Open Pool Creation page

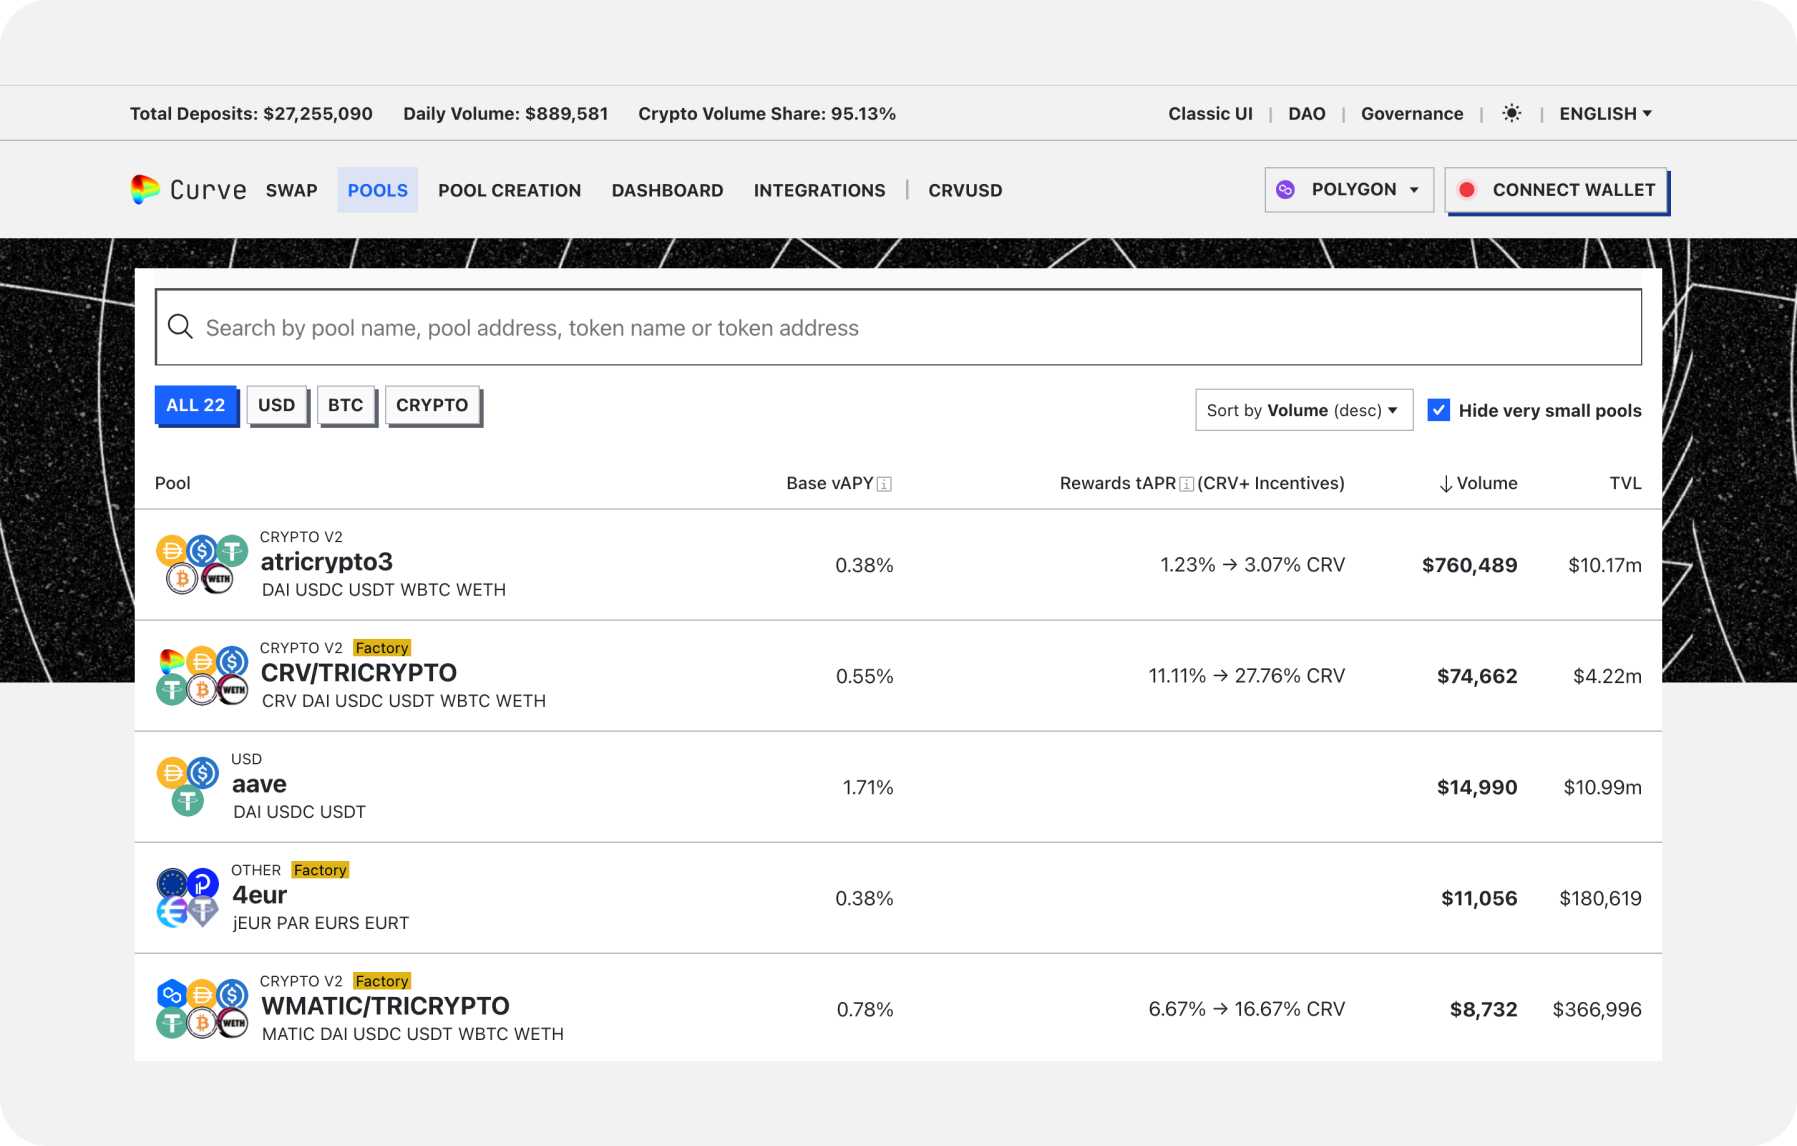(510, 190)
